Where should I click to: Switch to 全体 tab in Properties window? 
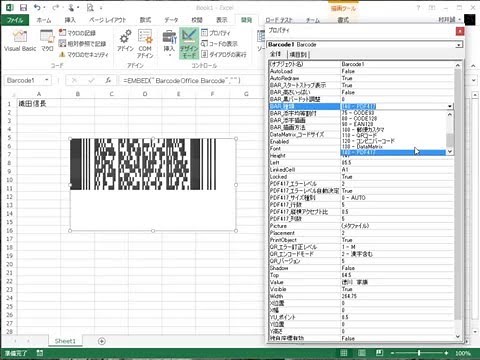click(275, 54)
